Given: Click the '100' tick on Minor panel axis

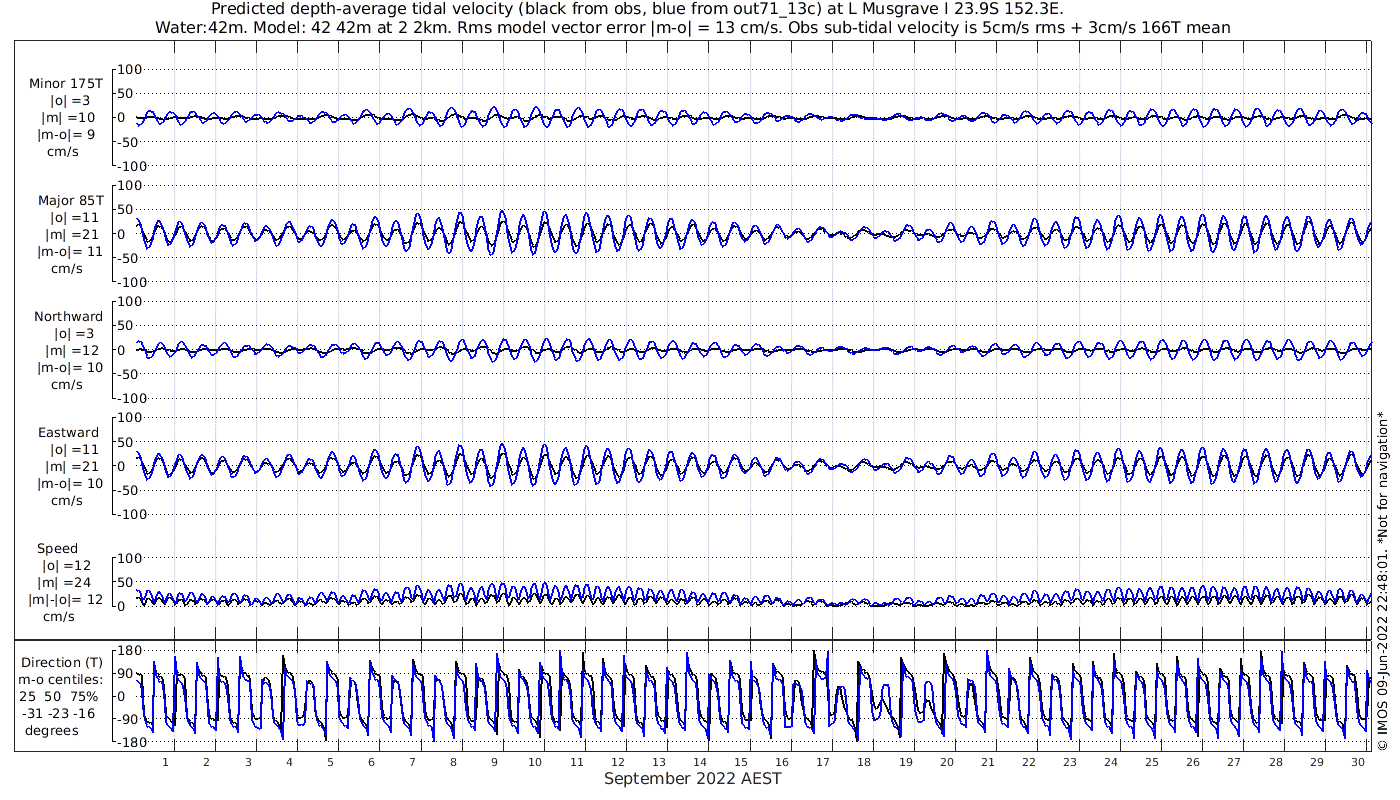Looking at the screenshot, I should pos(131,69).
